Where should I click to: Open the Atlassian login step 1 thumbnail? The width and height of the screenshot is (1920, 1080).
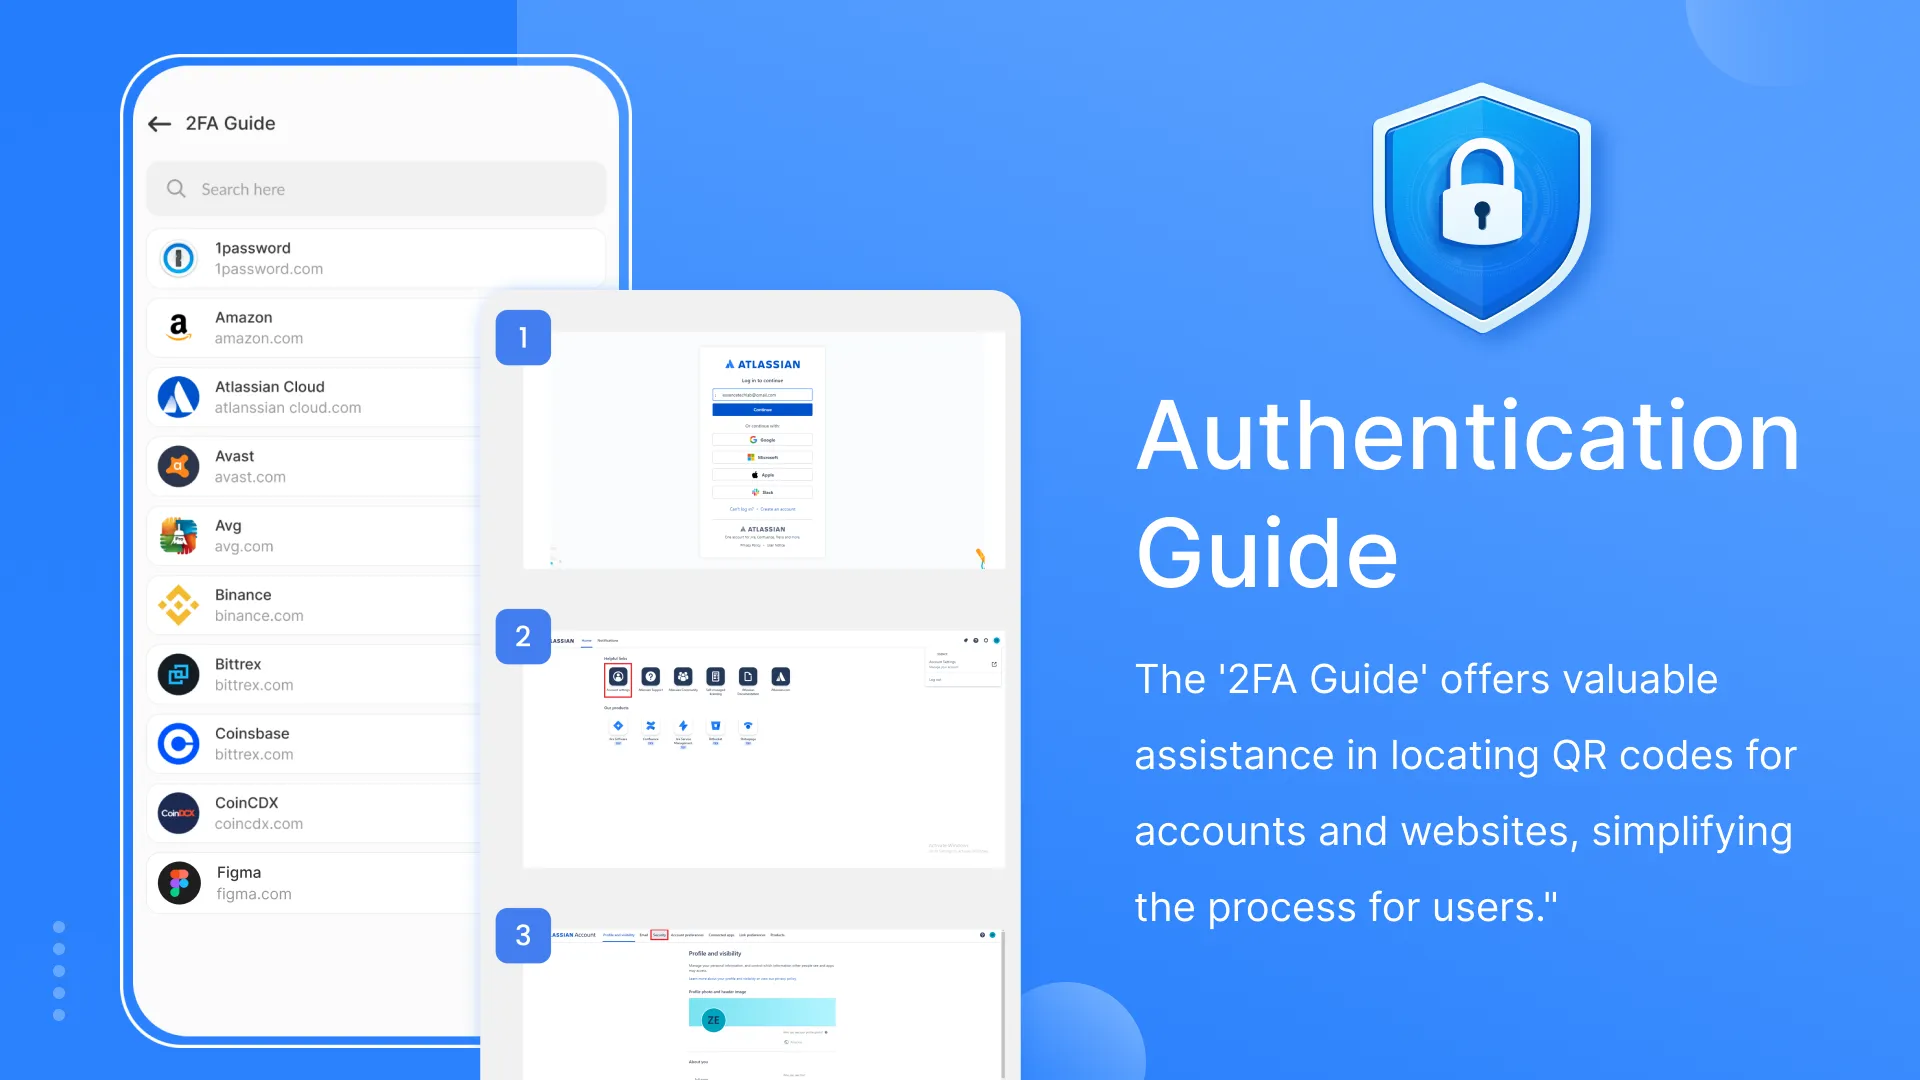pyautogui.click(x=762, y=448)
